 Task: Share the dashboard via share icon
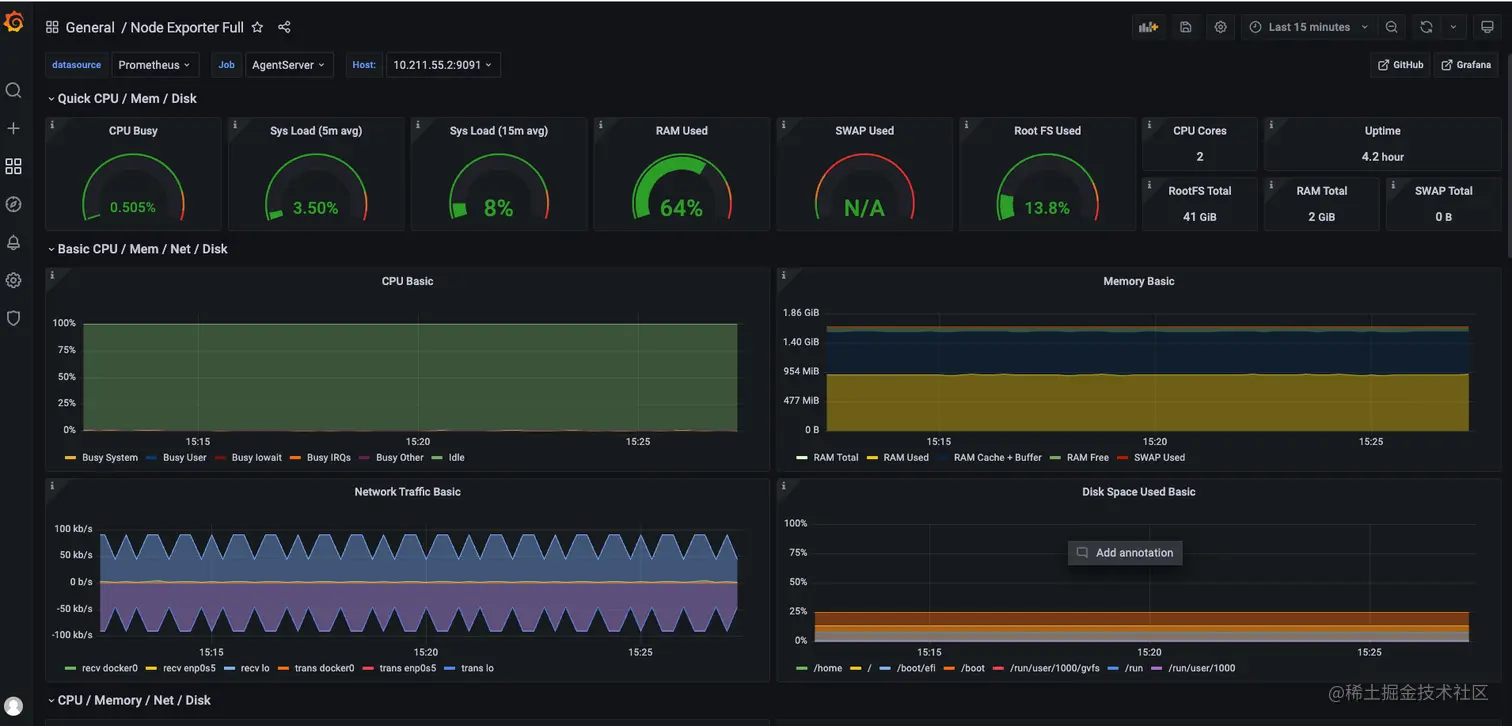284,27
